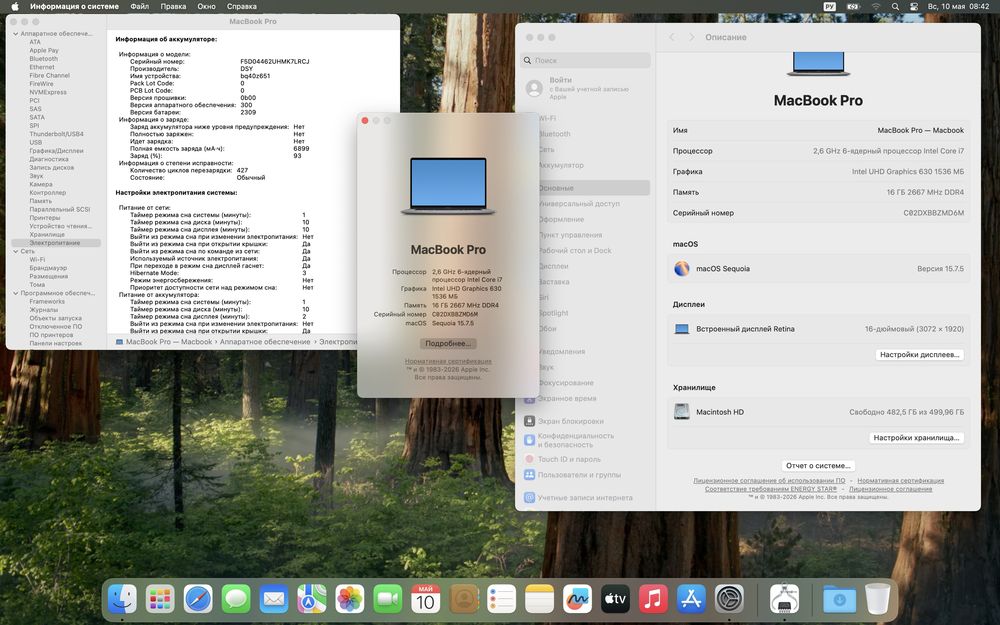
Task: Click the Подробнее… button in About window
Action: (x=448, y=343)
